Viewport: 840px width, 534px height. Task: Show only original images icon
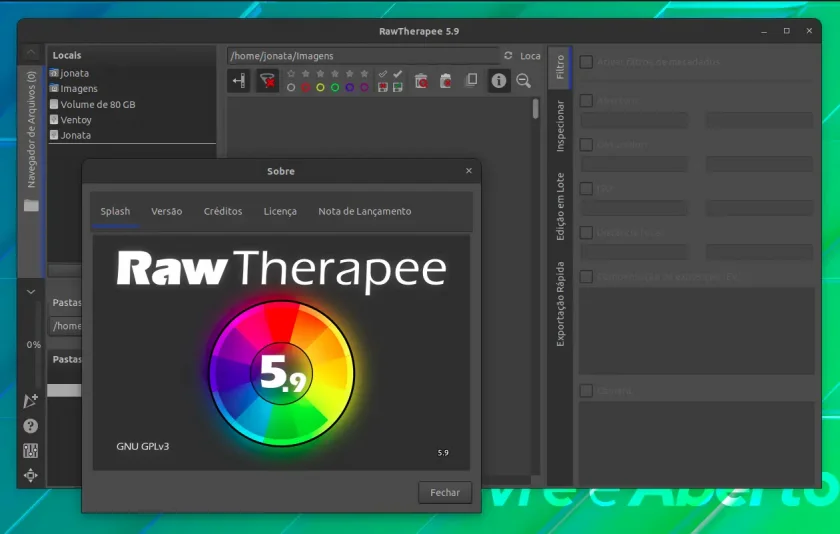click(471, 80)
